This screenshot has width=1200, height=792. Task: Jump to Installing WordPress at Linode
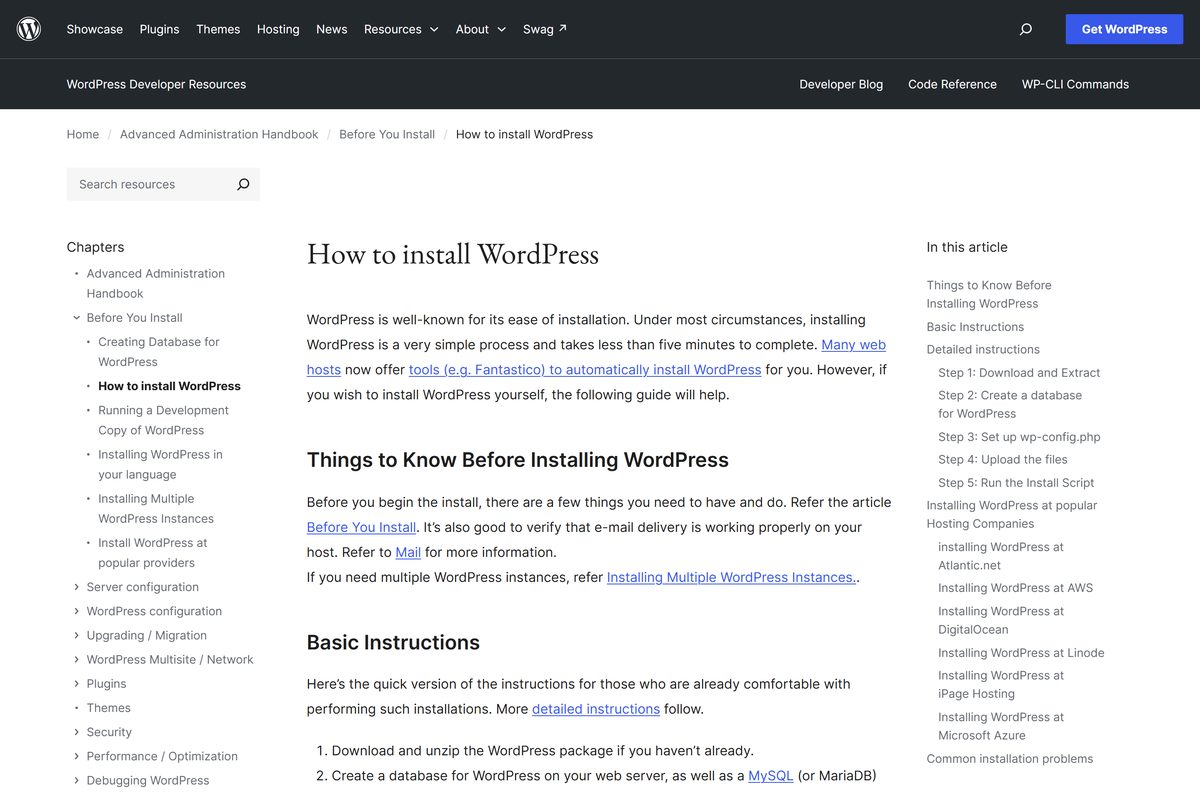pos(1021,653)
